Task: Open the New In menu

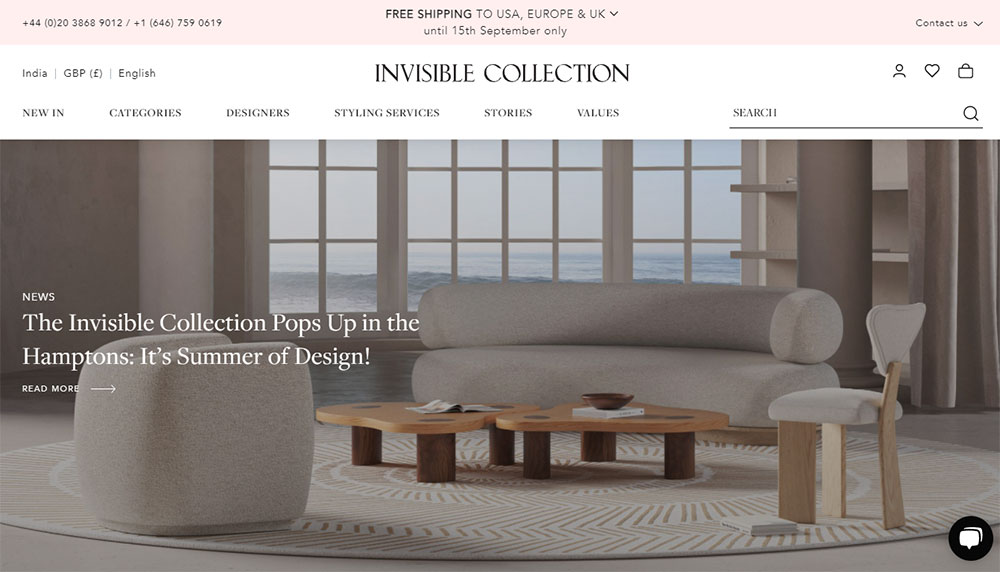Action: click(43, 113)
